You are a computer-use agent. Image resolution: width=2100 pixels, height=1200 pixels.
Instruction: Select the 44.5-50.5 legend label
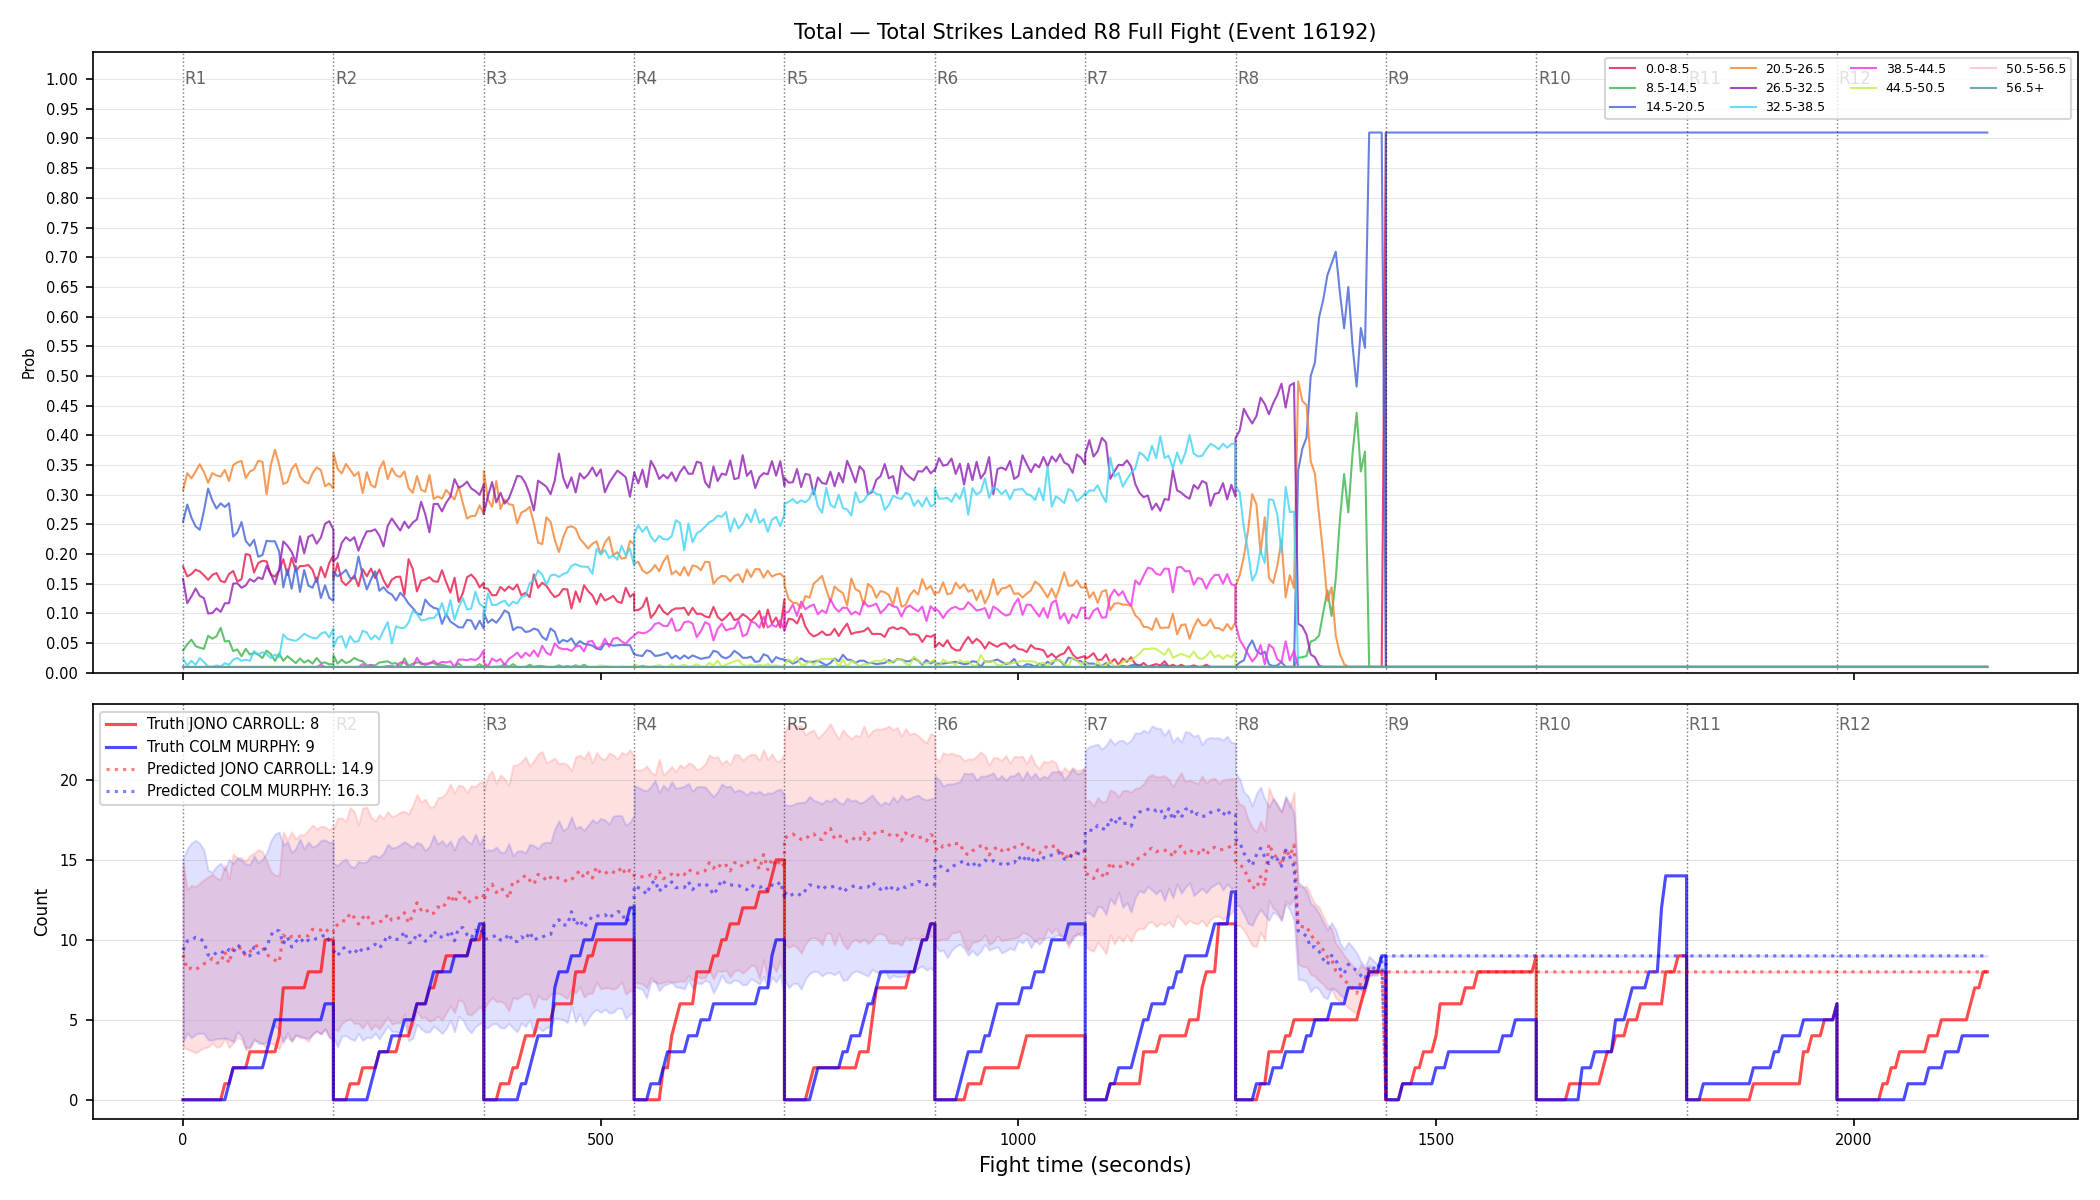tap(1916, 88)
